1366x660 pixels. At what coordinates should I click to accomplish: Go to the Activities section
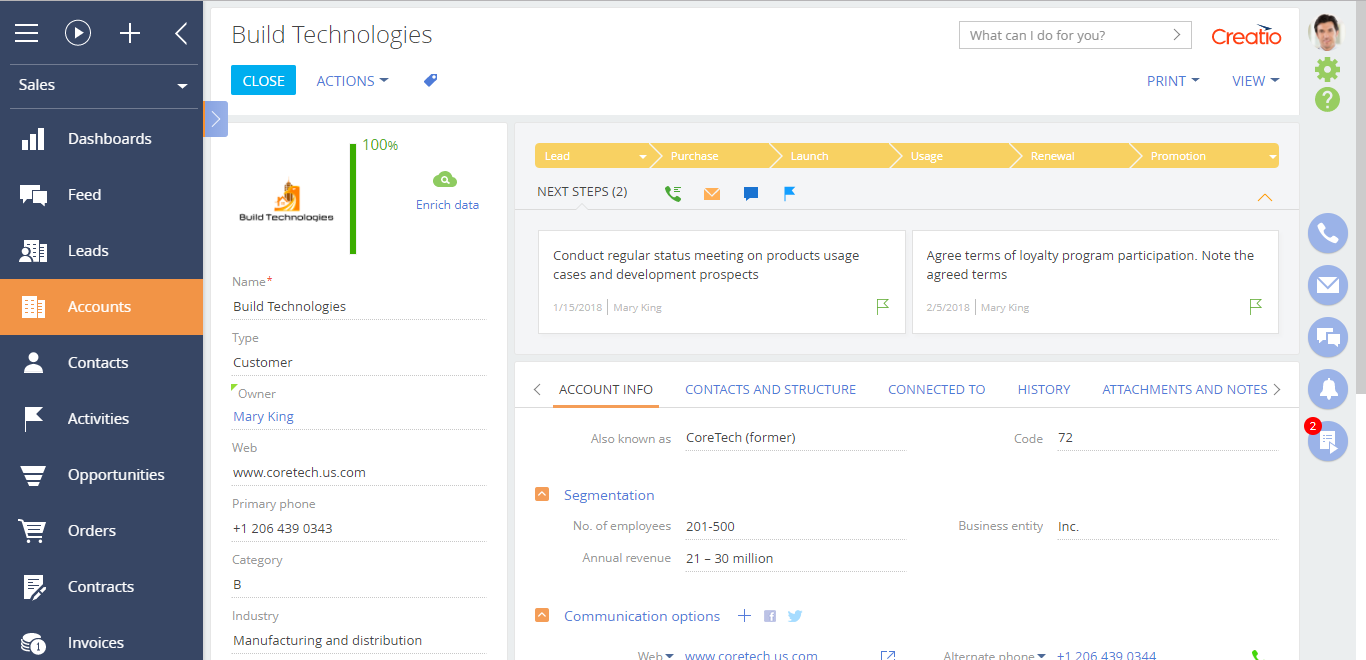[102, 419]
